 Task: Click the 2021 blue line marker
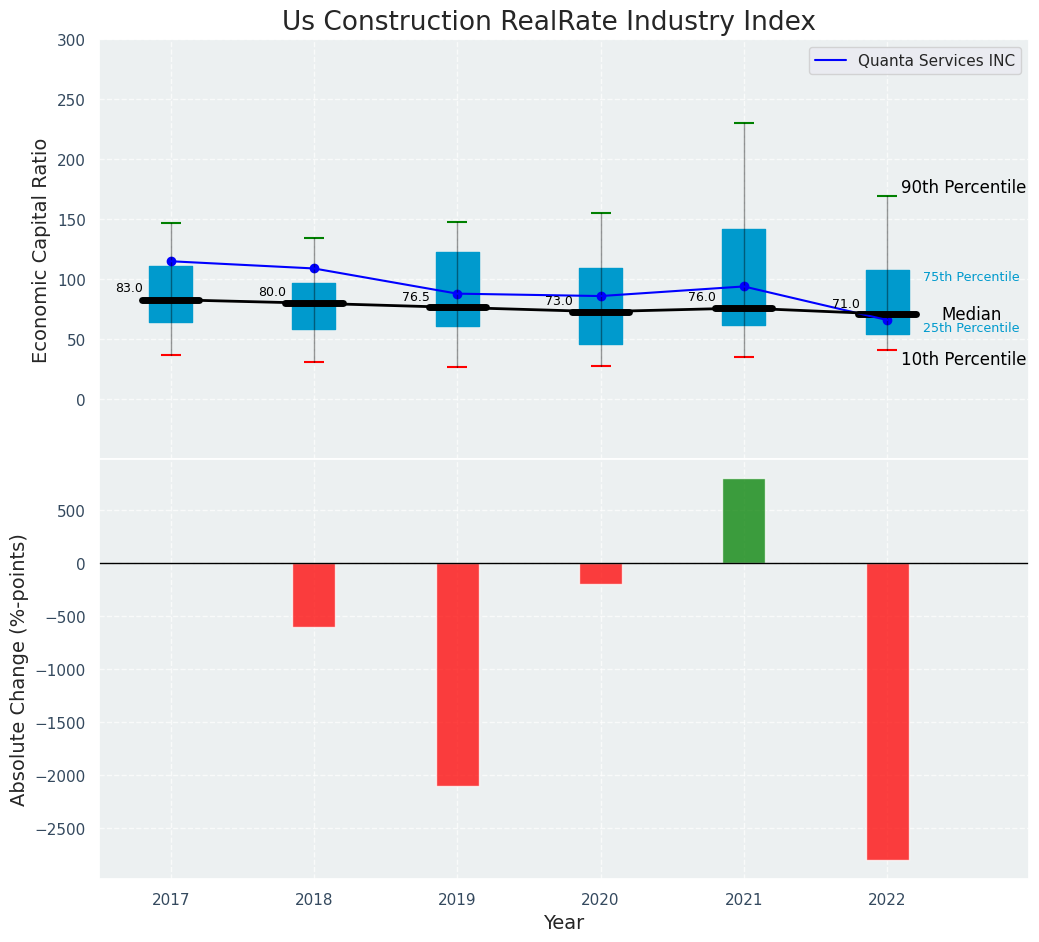[744, 286]
